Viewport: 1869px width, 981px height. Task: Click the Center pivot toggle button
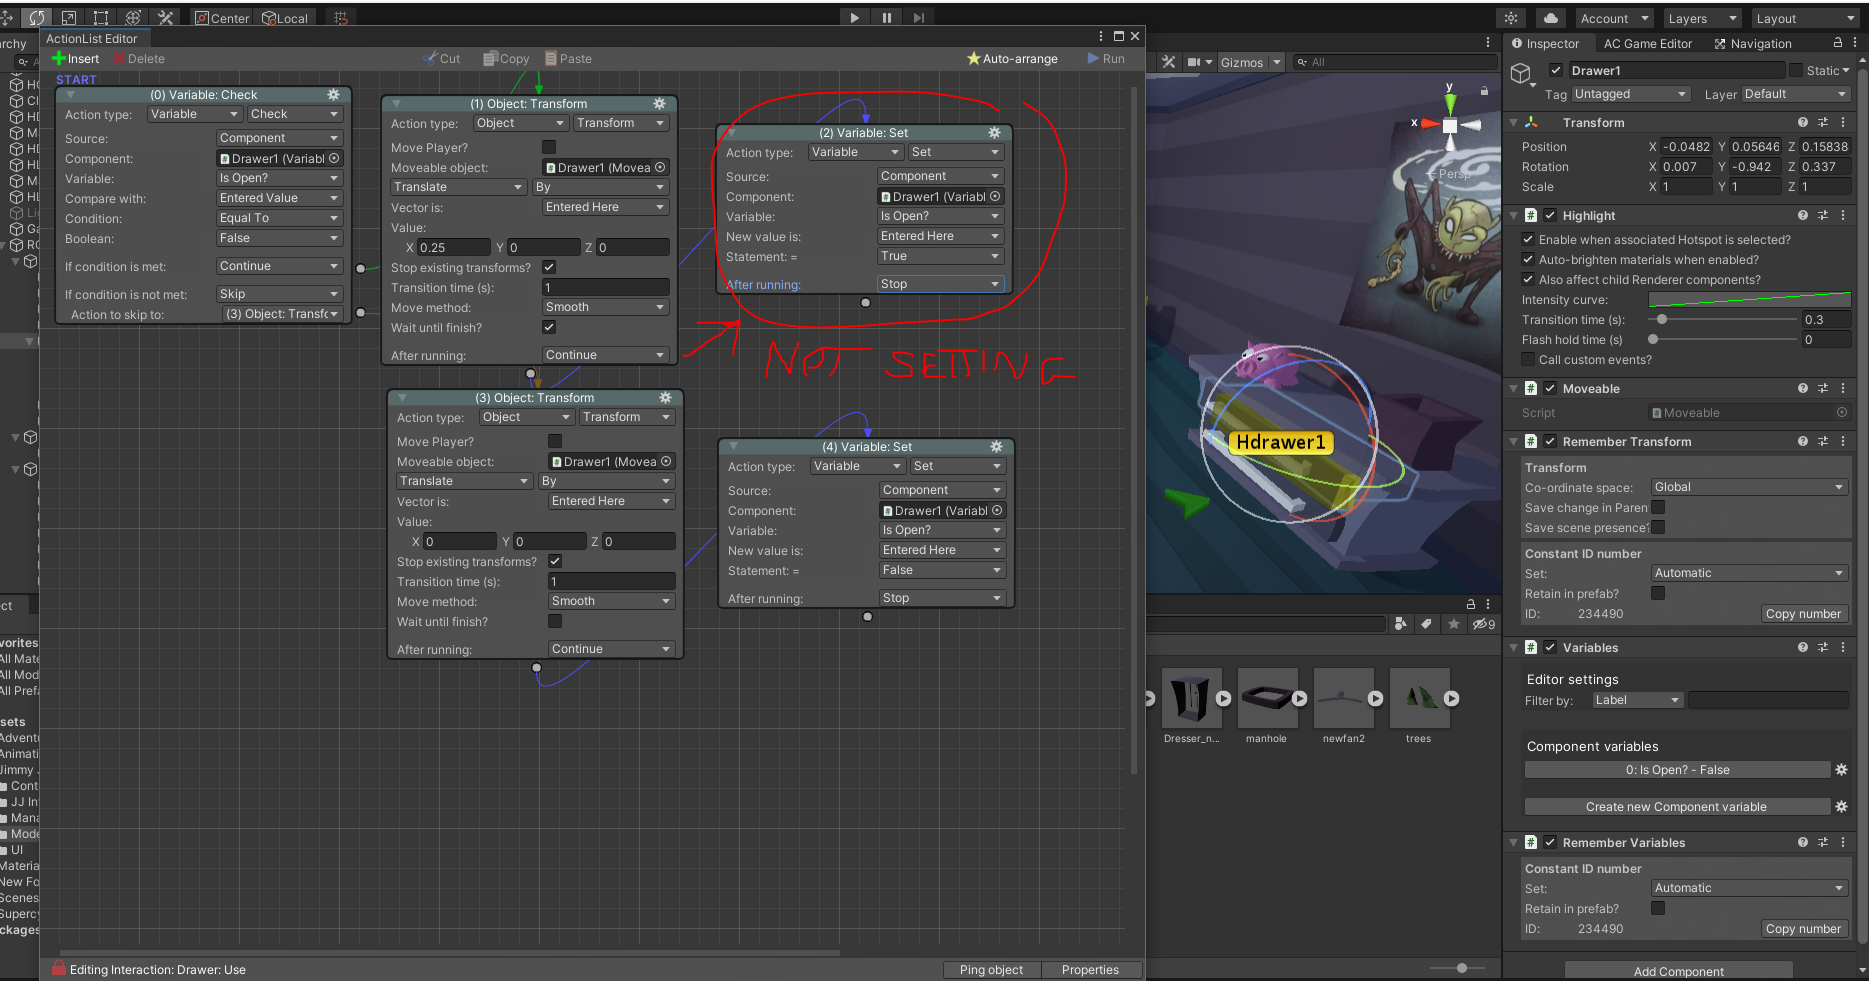coord(222,18)
